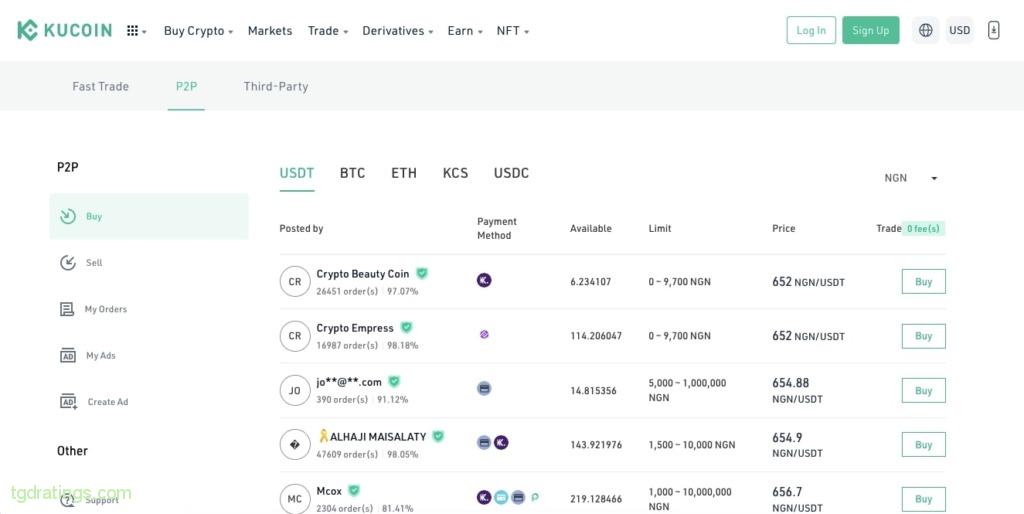Buy from Crypto Beauty Coin
Viewport: 1024px width, 514px height.
923,281
